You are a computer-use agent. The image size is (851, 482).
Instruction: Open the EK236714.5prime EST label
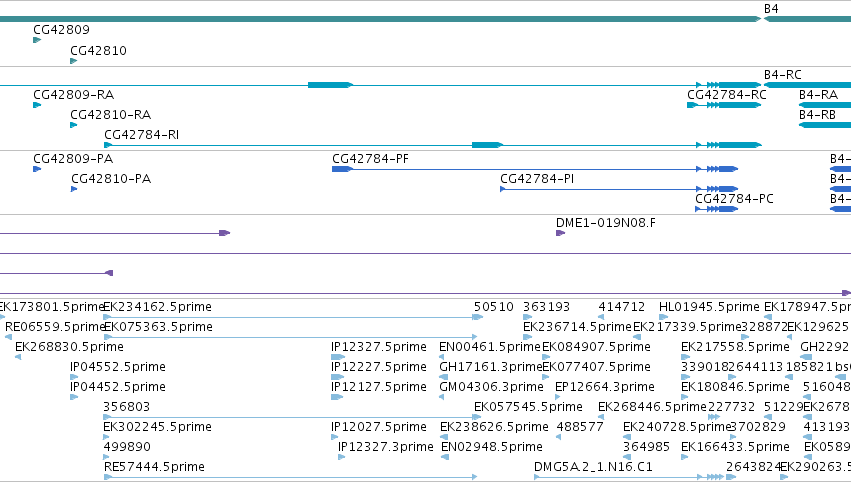click(x=577, y=327)
